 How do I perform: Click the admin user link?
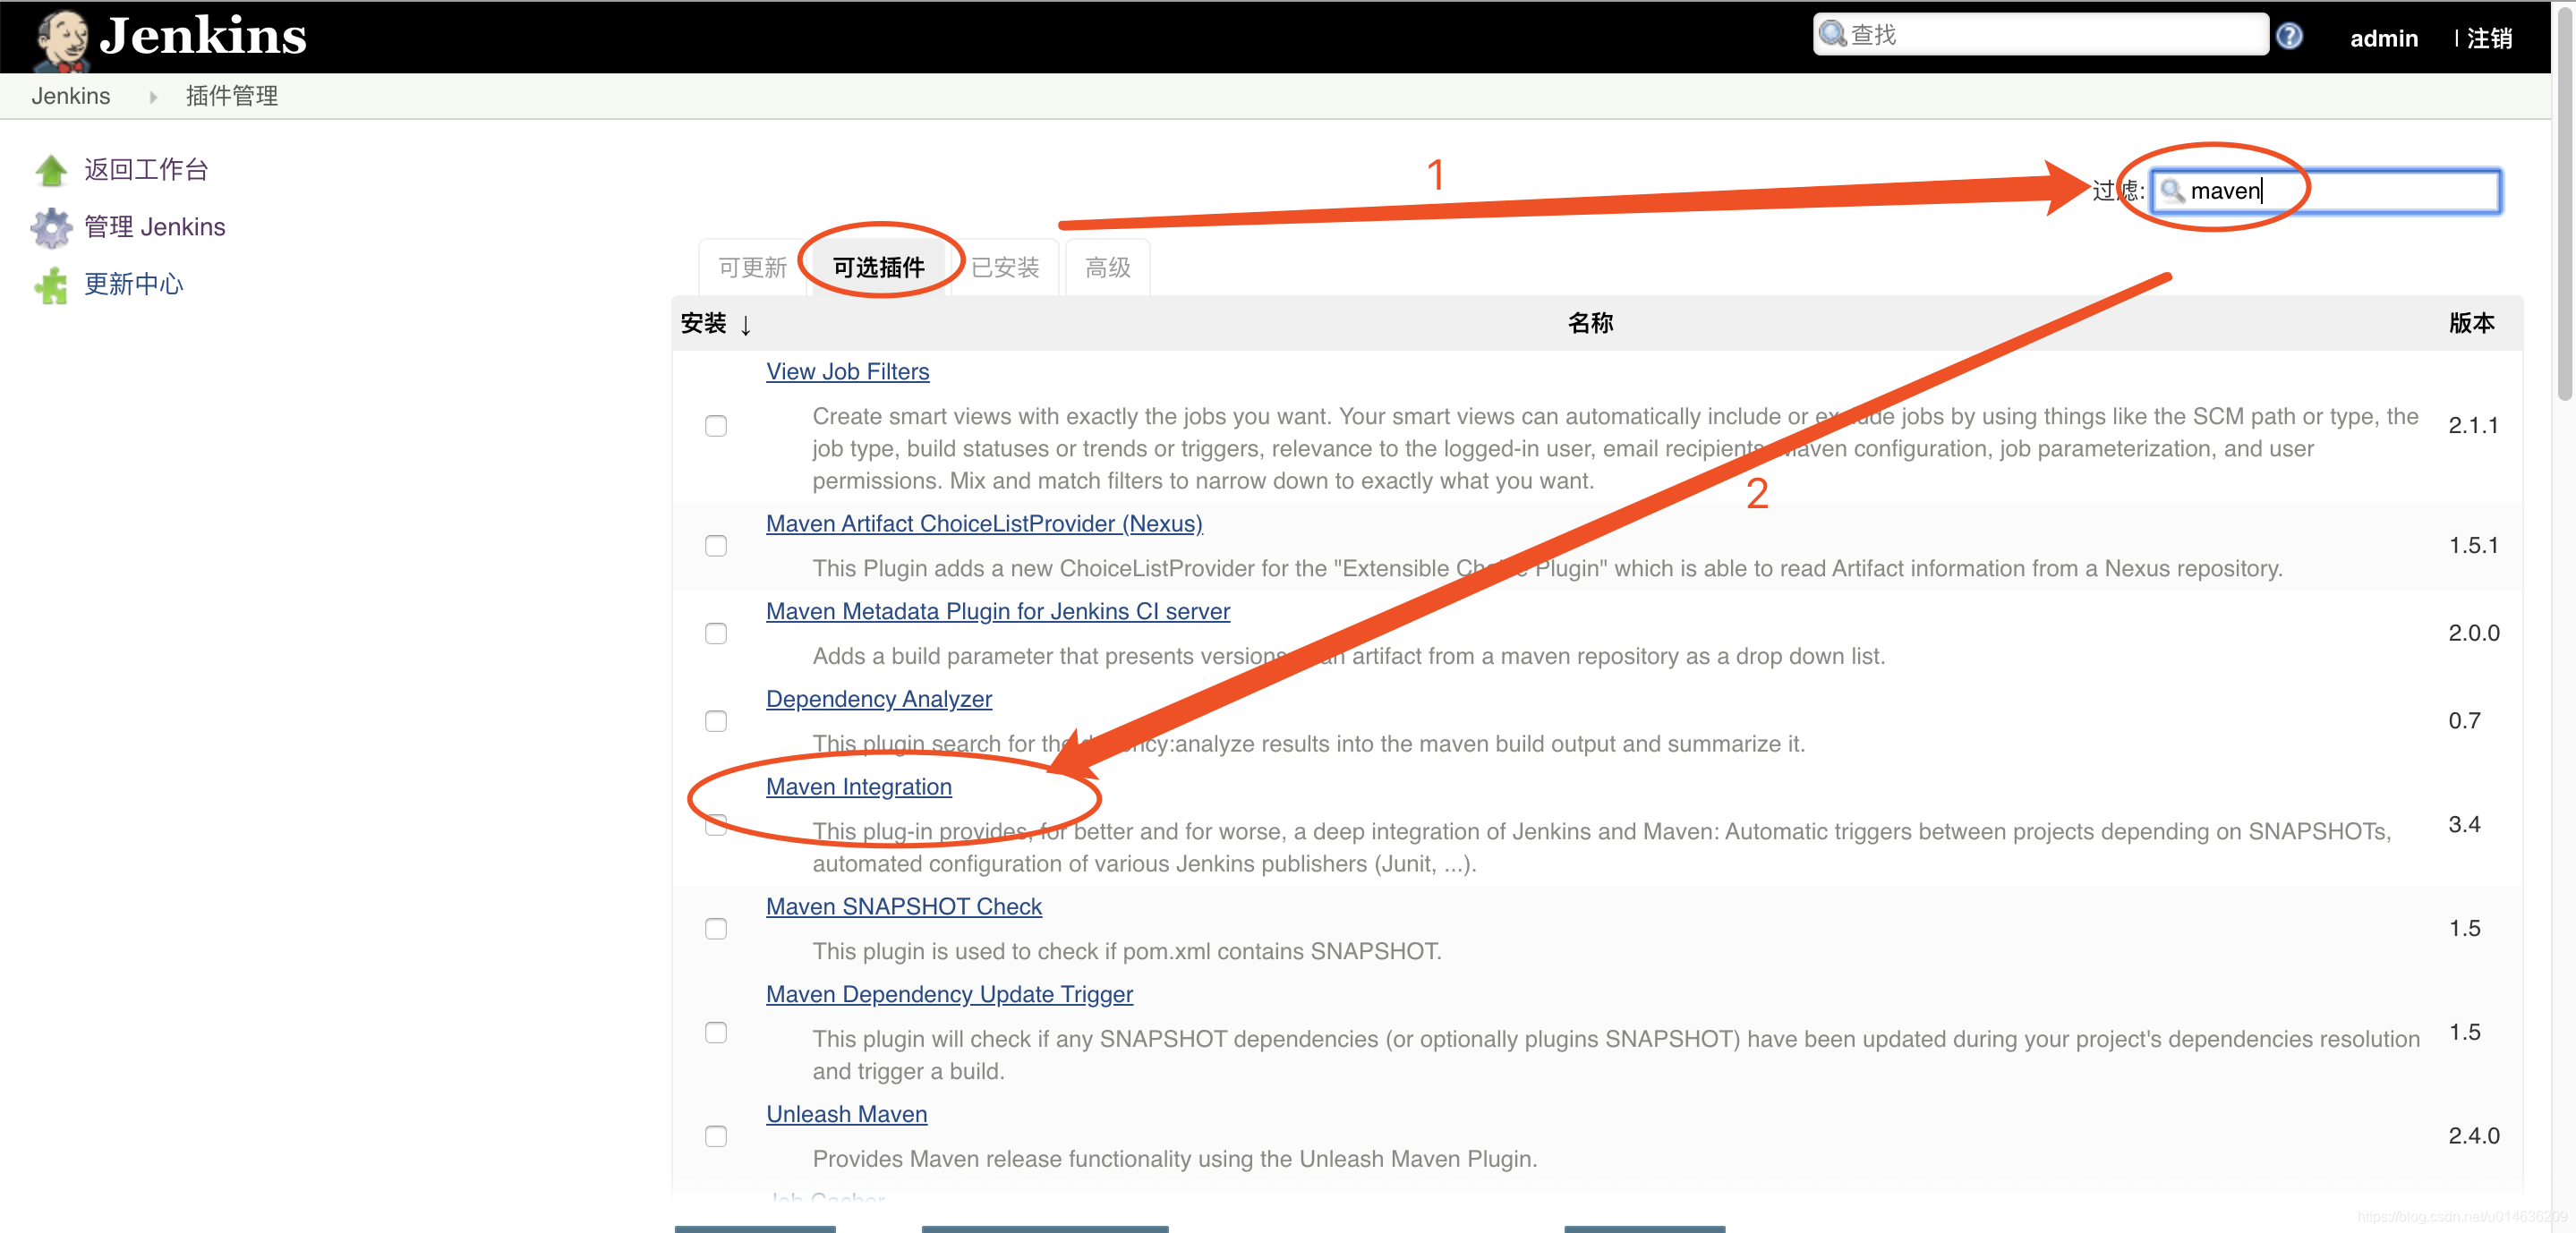tap(2384, 39)
